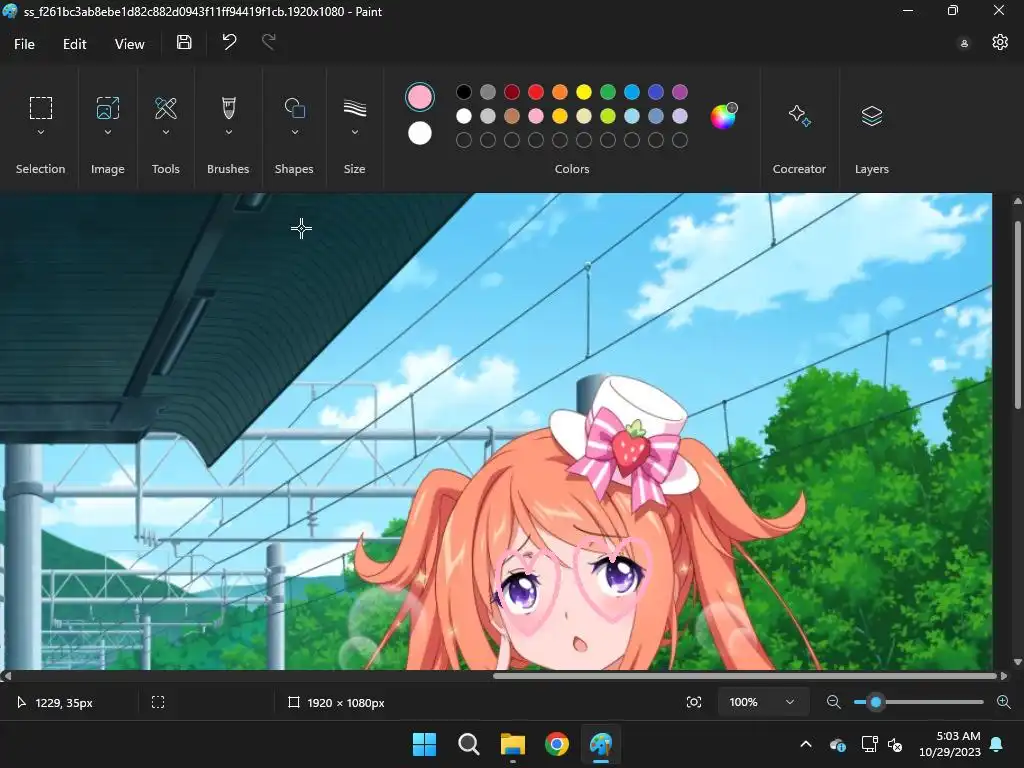Screen dimensions: 1024x768
Task: Show hidden system tray icons
Action: pos(806,744)
